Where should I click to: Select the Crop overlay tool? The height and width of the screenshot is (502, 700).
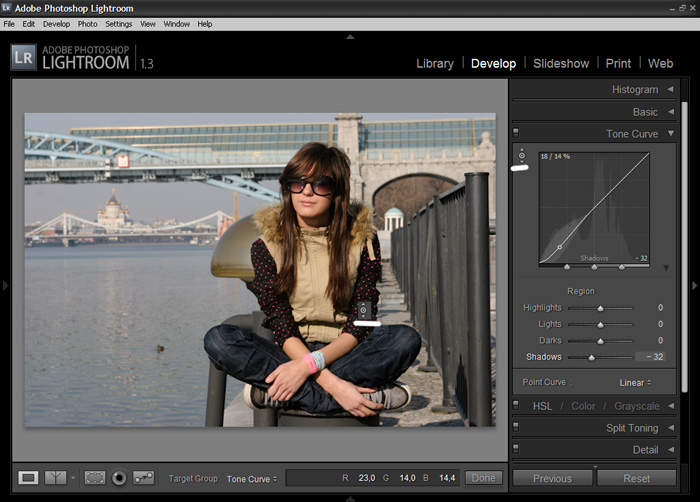click(95, 478)
